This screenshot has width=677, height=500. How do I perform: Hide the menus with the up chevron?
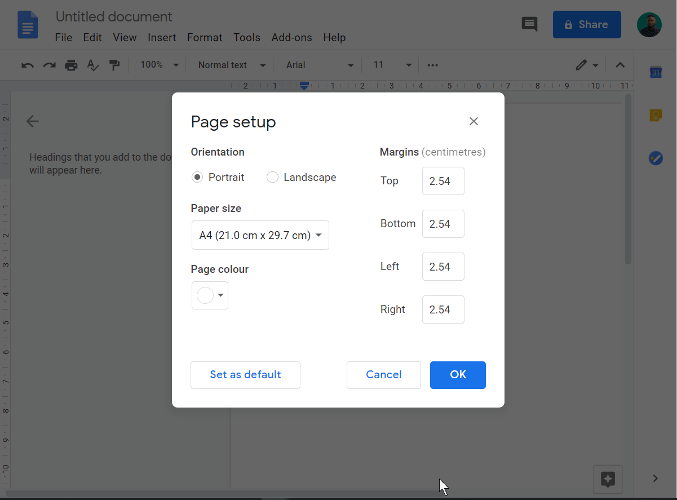click(620, 65)
